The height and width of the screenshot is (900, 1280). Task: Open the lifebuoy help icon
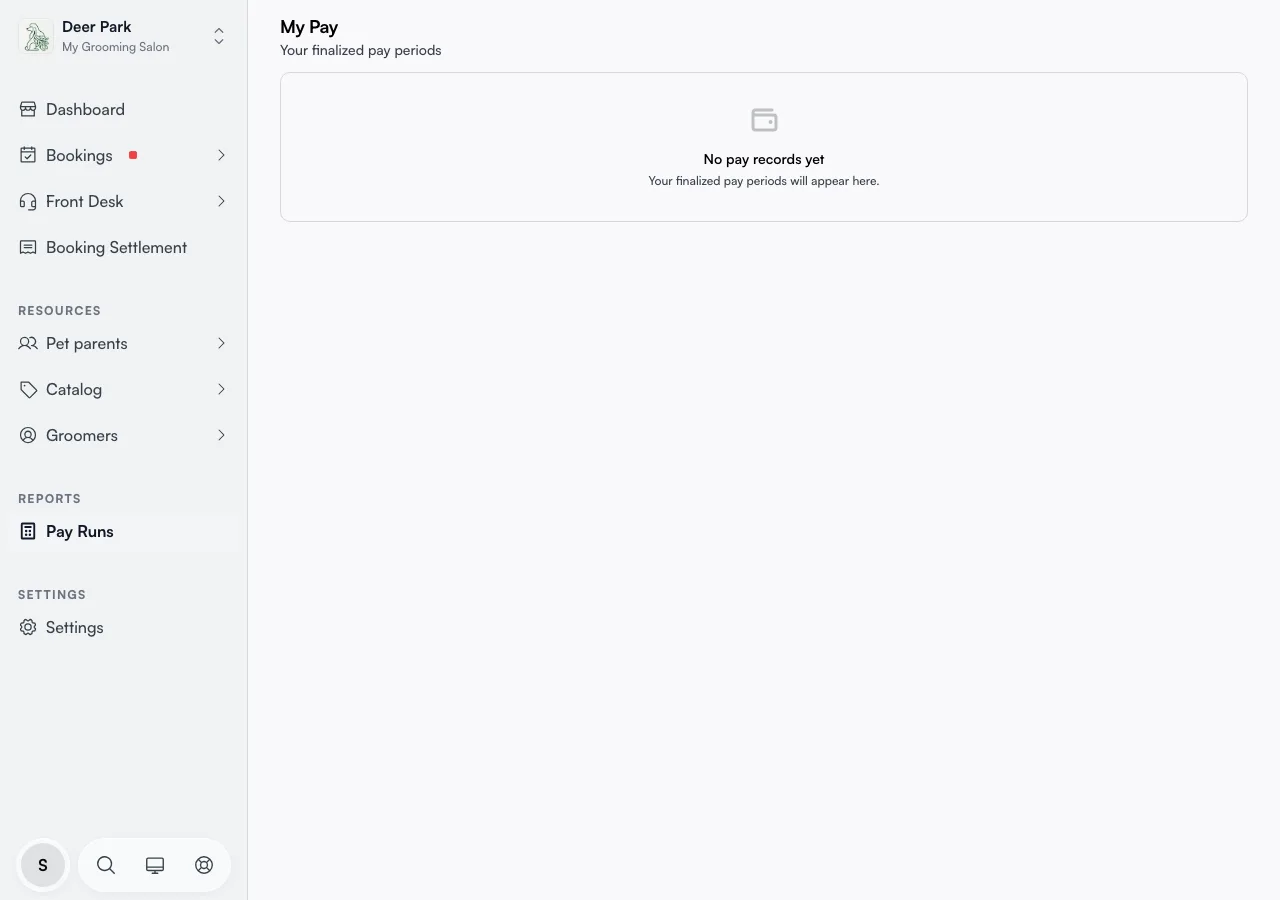coord(204,865)
